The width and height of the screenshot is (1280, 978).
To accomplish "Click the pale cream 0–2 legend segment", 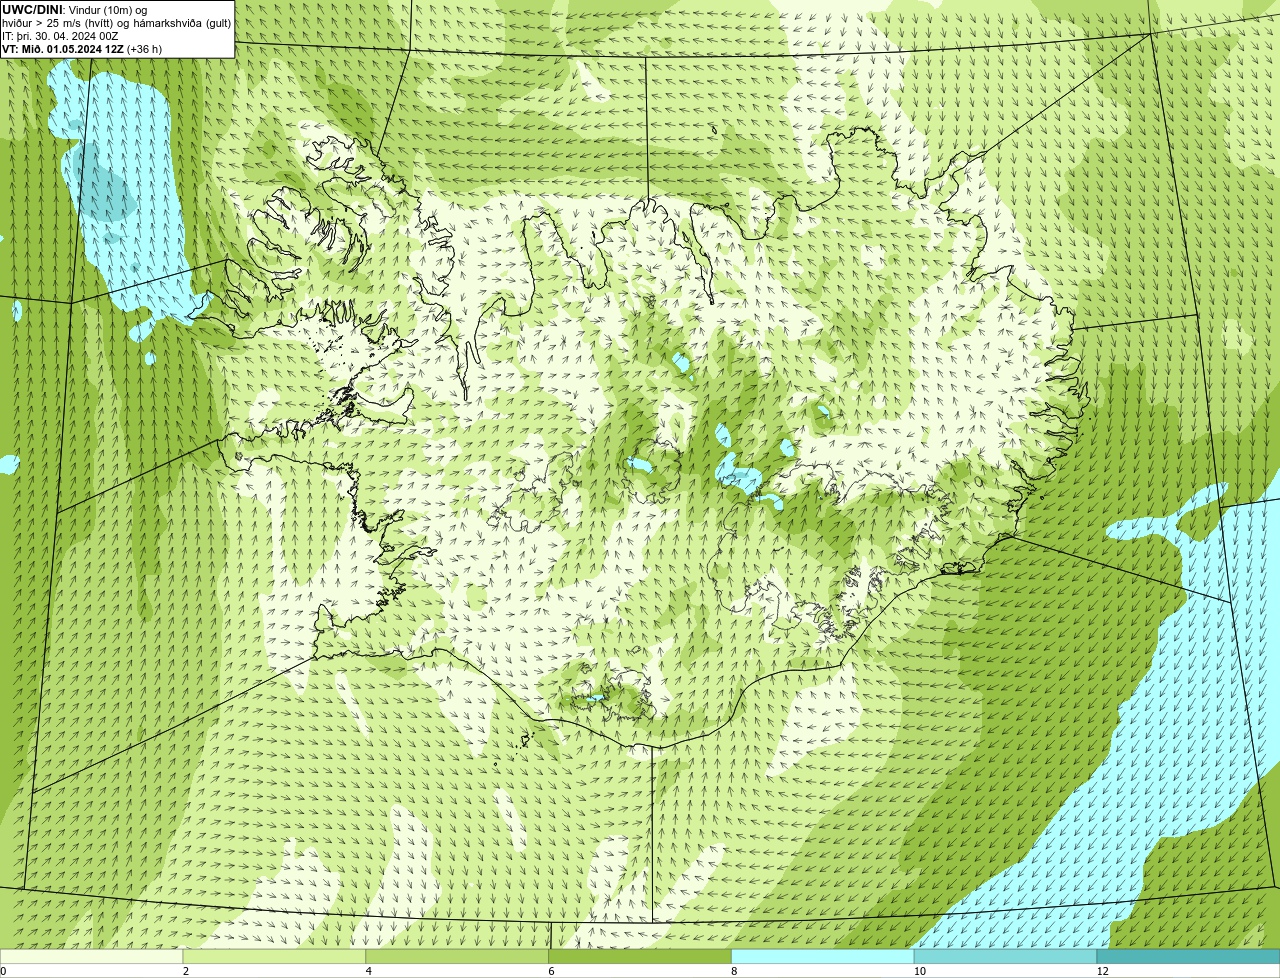I will pos(92,956).
